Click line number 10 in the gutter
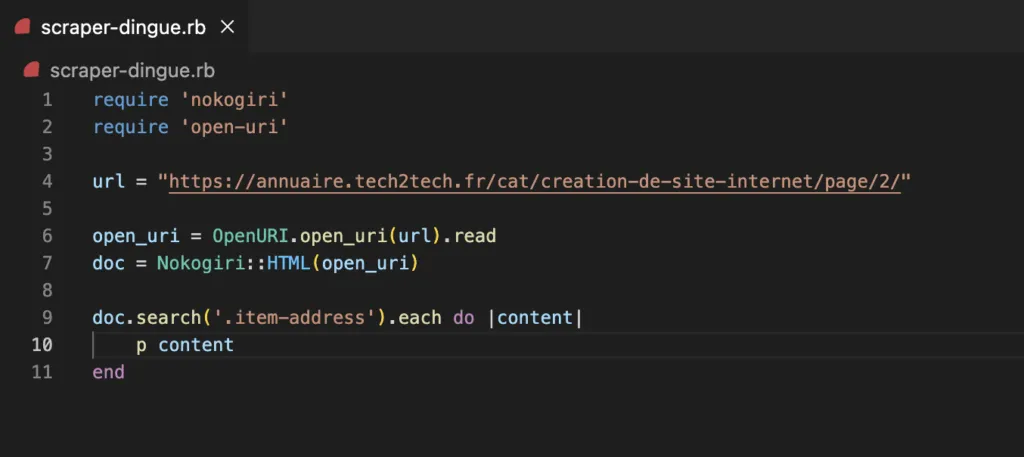1024x457 pixels. tap(42, 345)
